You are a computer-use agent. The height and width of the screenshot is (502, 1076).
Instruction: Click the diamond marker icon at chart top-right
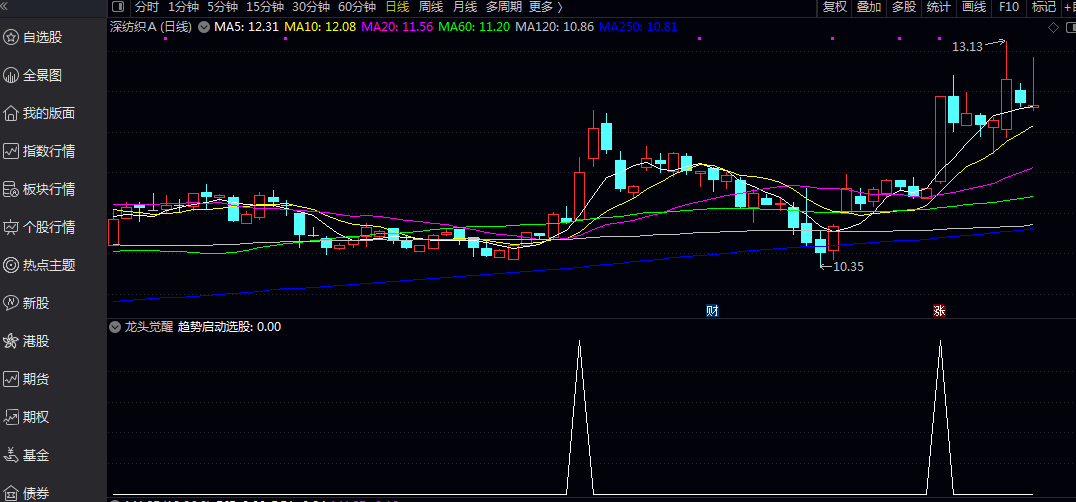(1052, 28)
